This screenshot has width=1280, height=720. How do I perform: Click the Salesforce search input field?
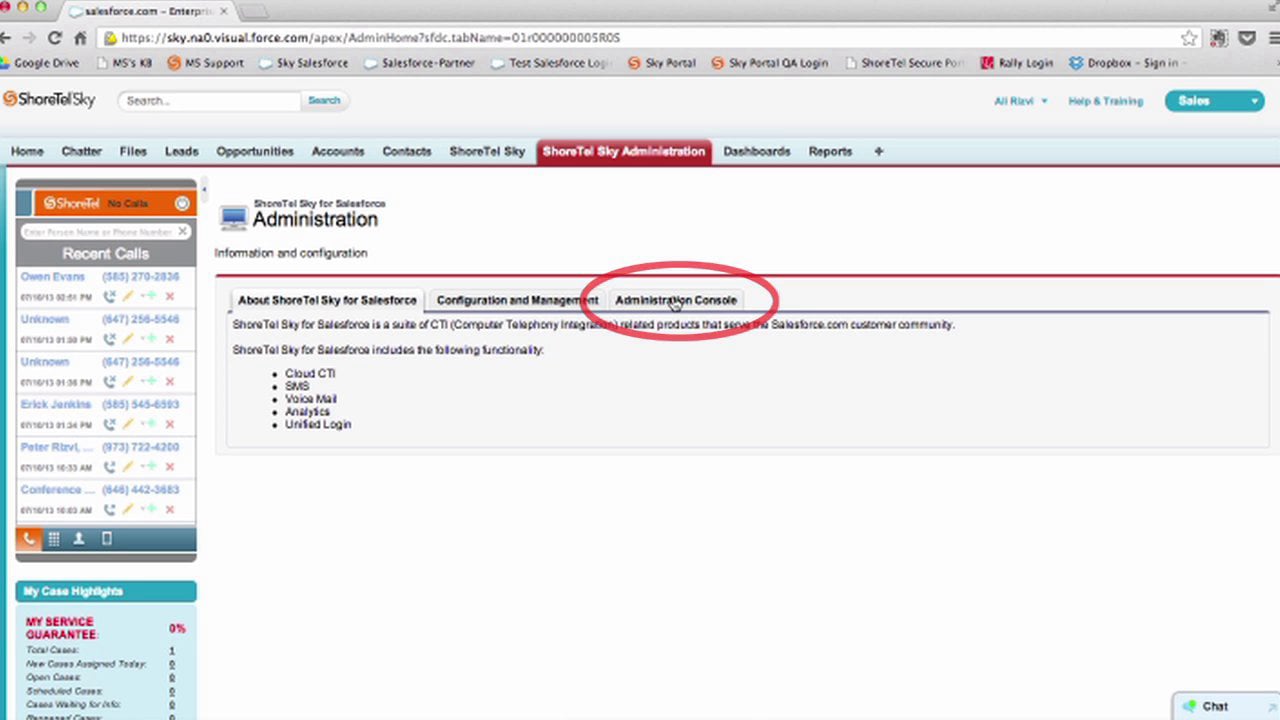(x=209, y=101)
